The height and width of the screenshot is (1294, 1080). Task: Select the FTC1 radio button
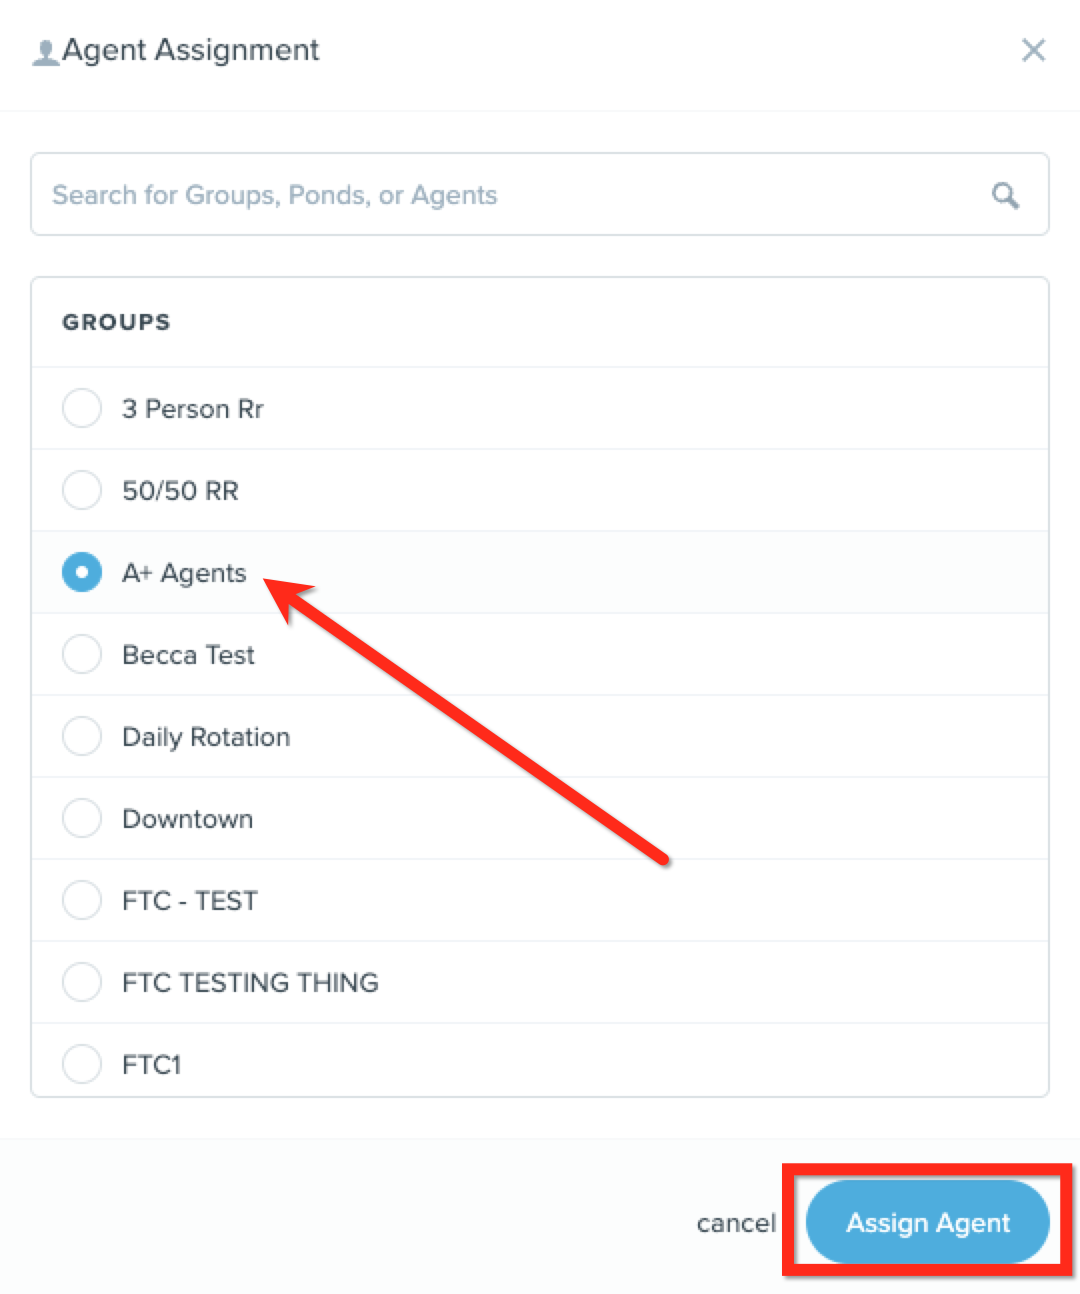click(82, 1063)
